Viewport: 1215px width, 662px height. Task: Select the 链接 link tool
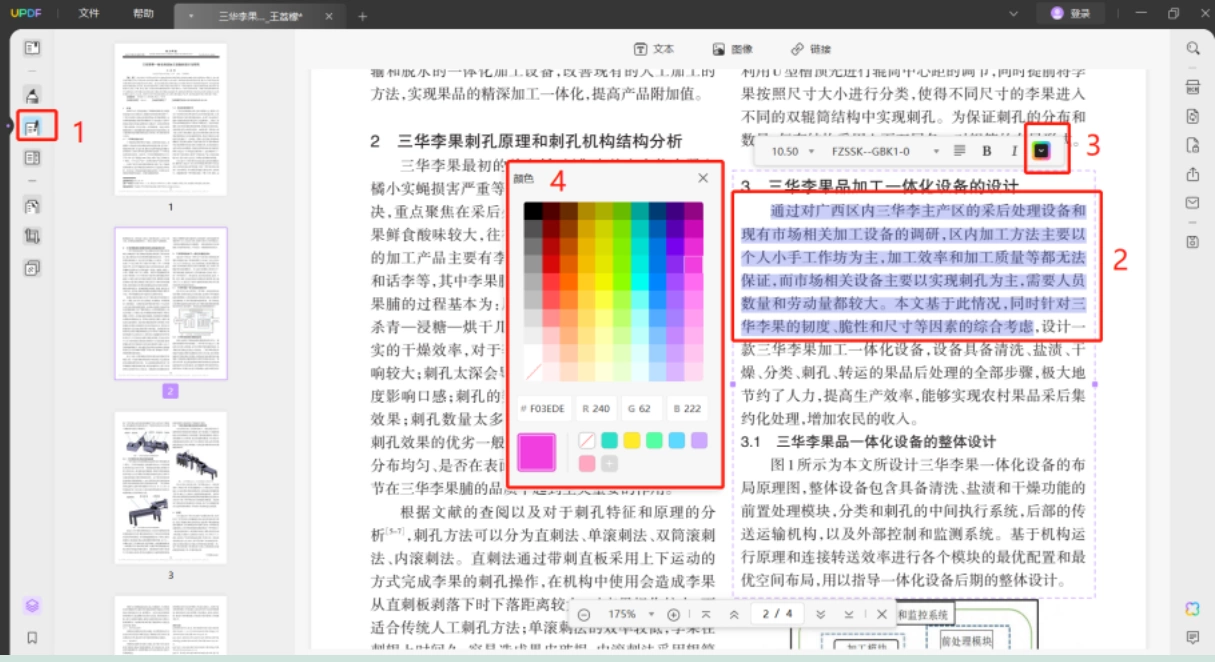(x=811, y=49)
